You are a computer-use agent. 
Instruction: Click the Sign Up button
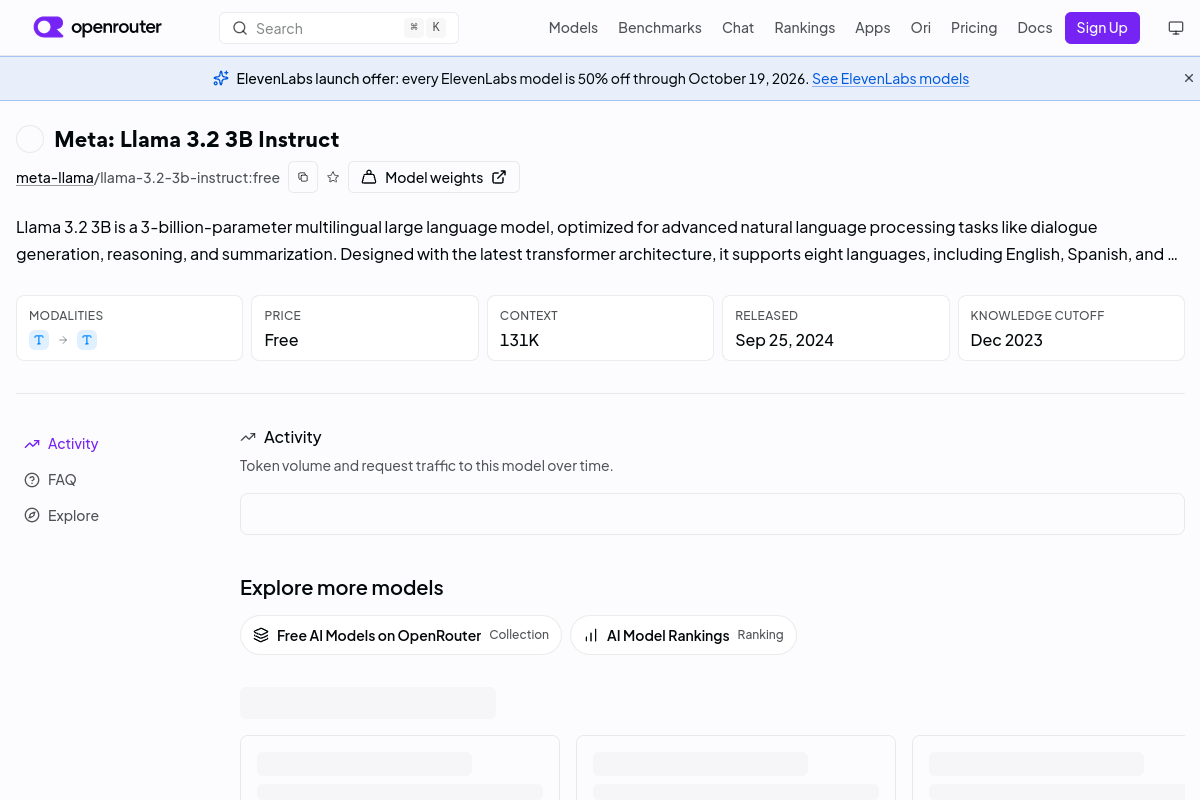tap(1102, 28)
